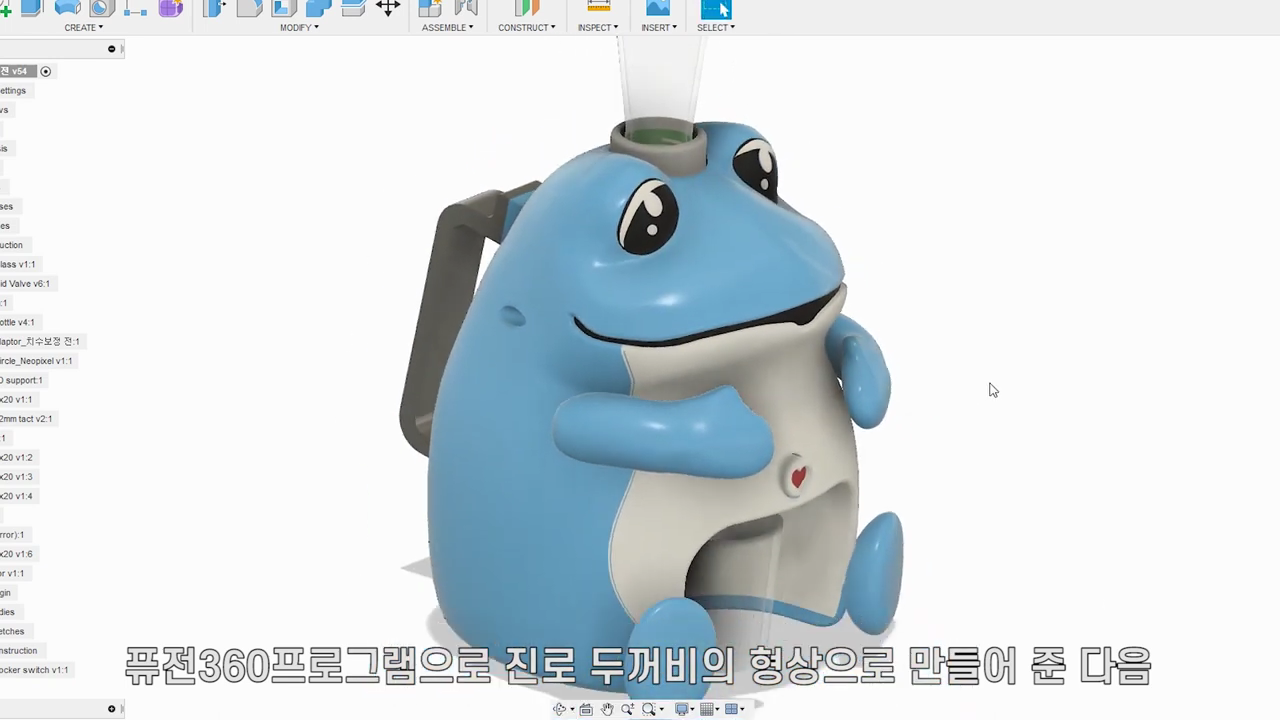Click the Viewports layout icon
Screen dimensions: 1280x720
point(732,709)
